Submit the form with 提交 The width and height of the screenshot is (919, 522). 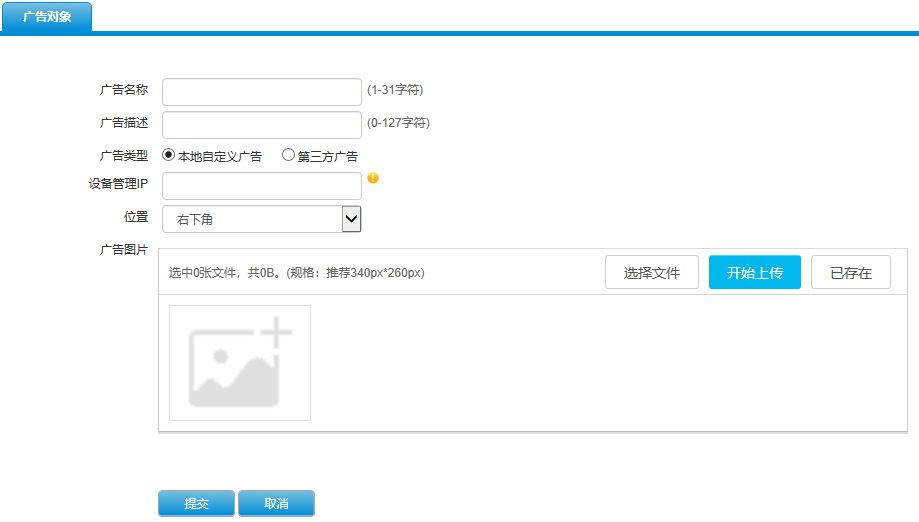196,503
